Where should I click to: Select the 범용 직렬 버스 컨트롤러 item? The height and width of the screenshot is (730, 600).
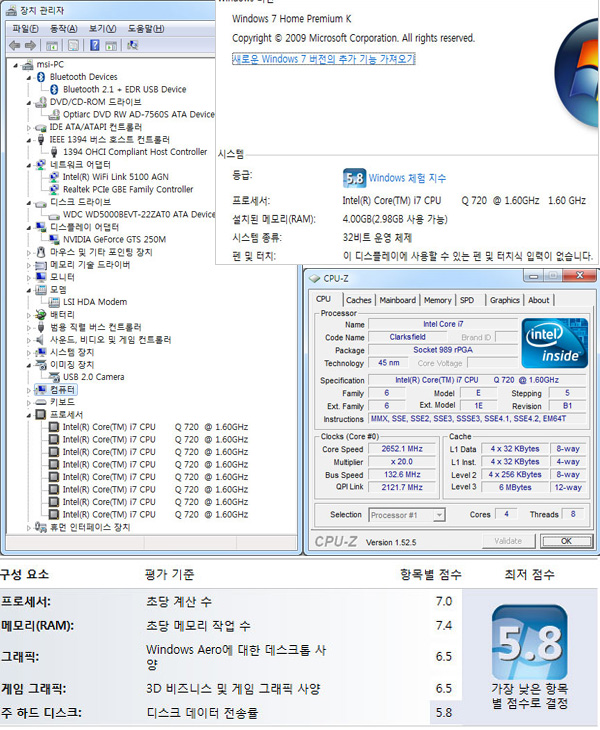(95, 327)
